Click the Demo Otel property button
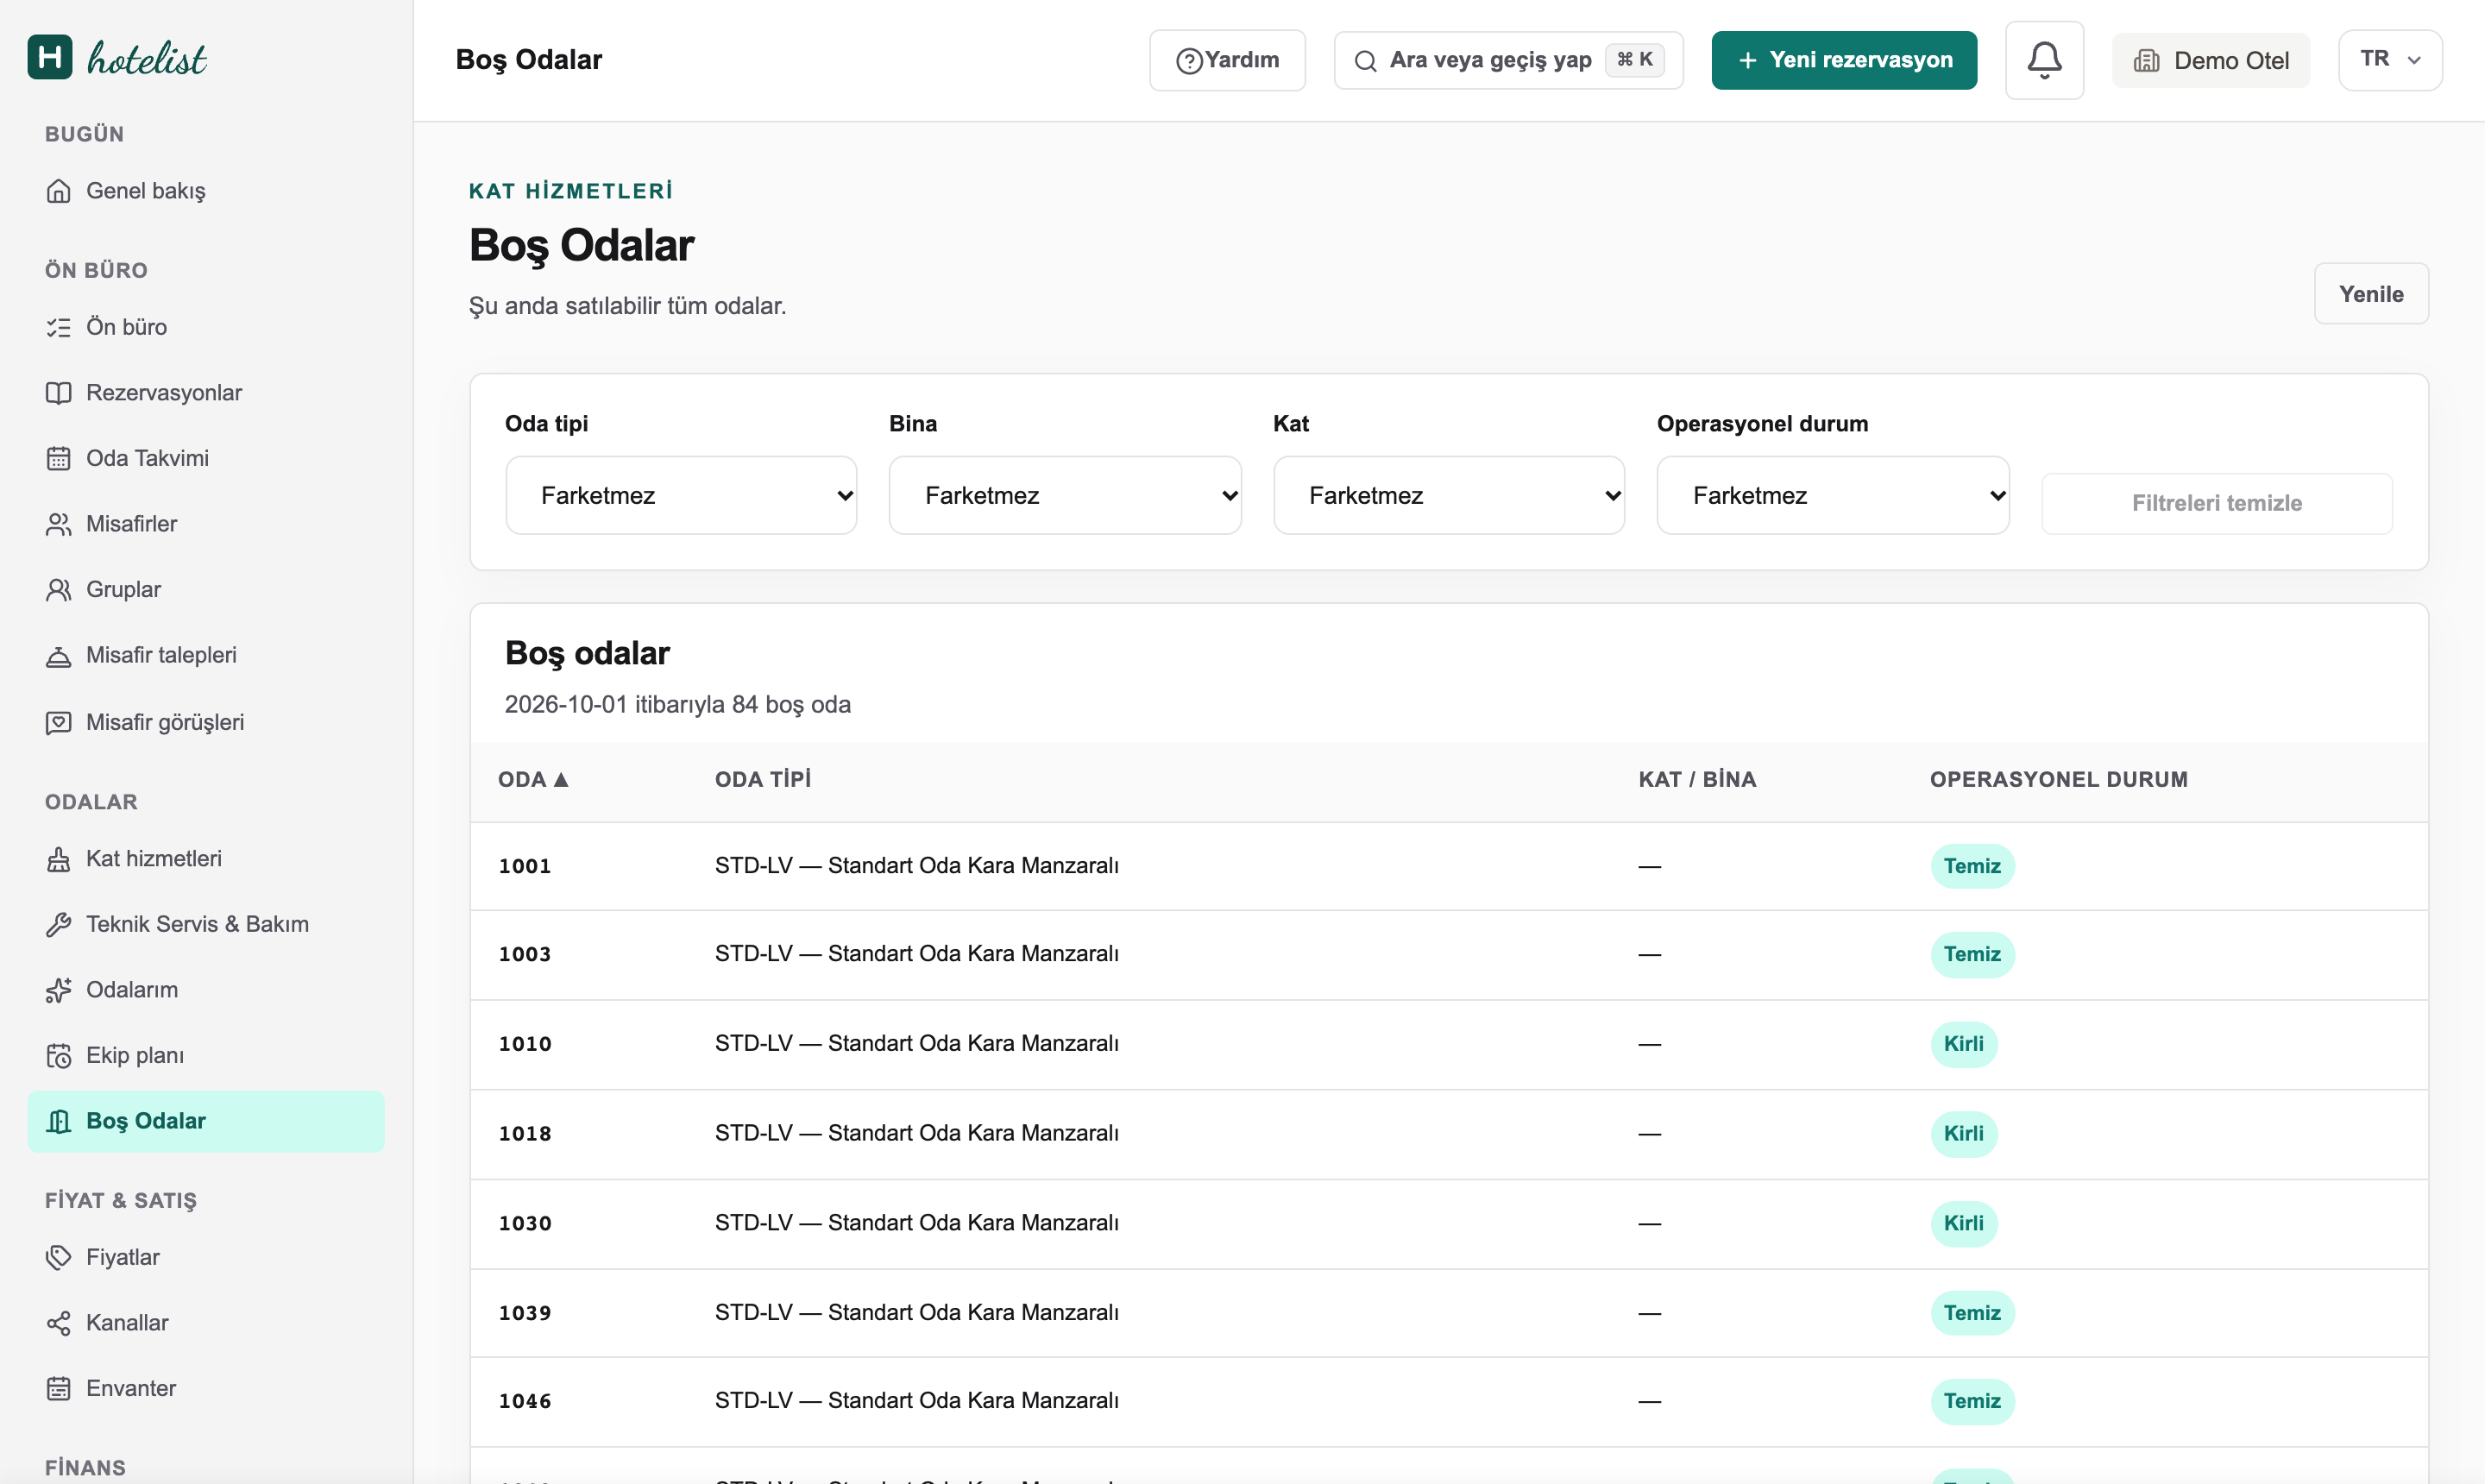 pos(2211,60)
